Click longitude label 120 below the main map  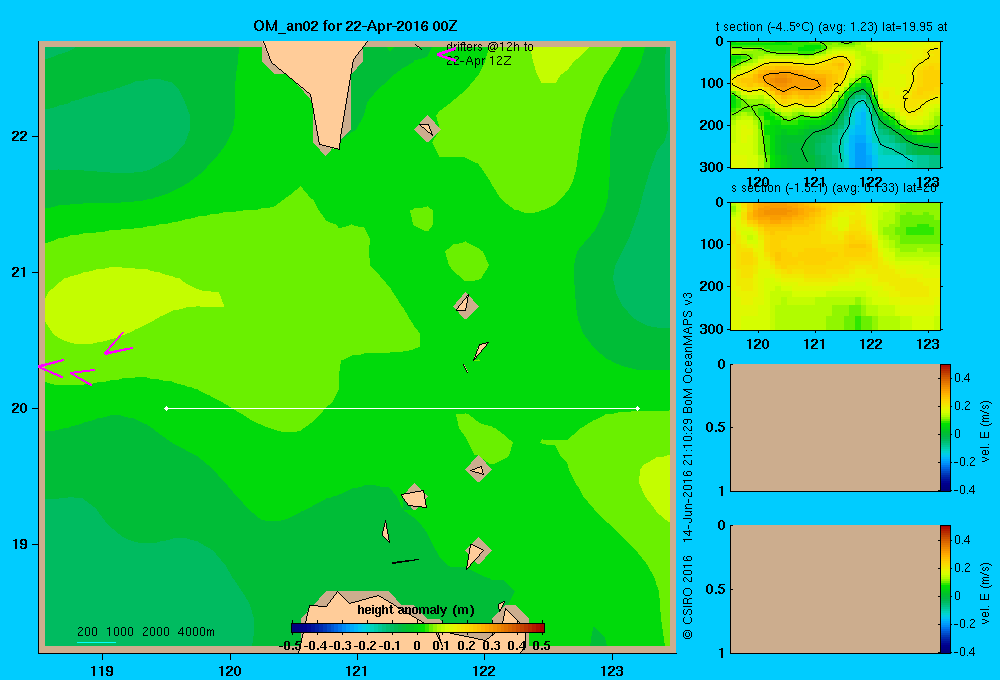point(230,670)
